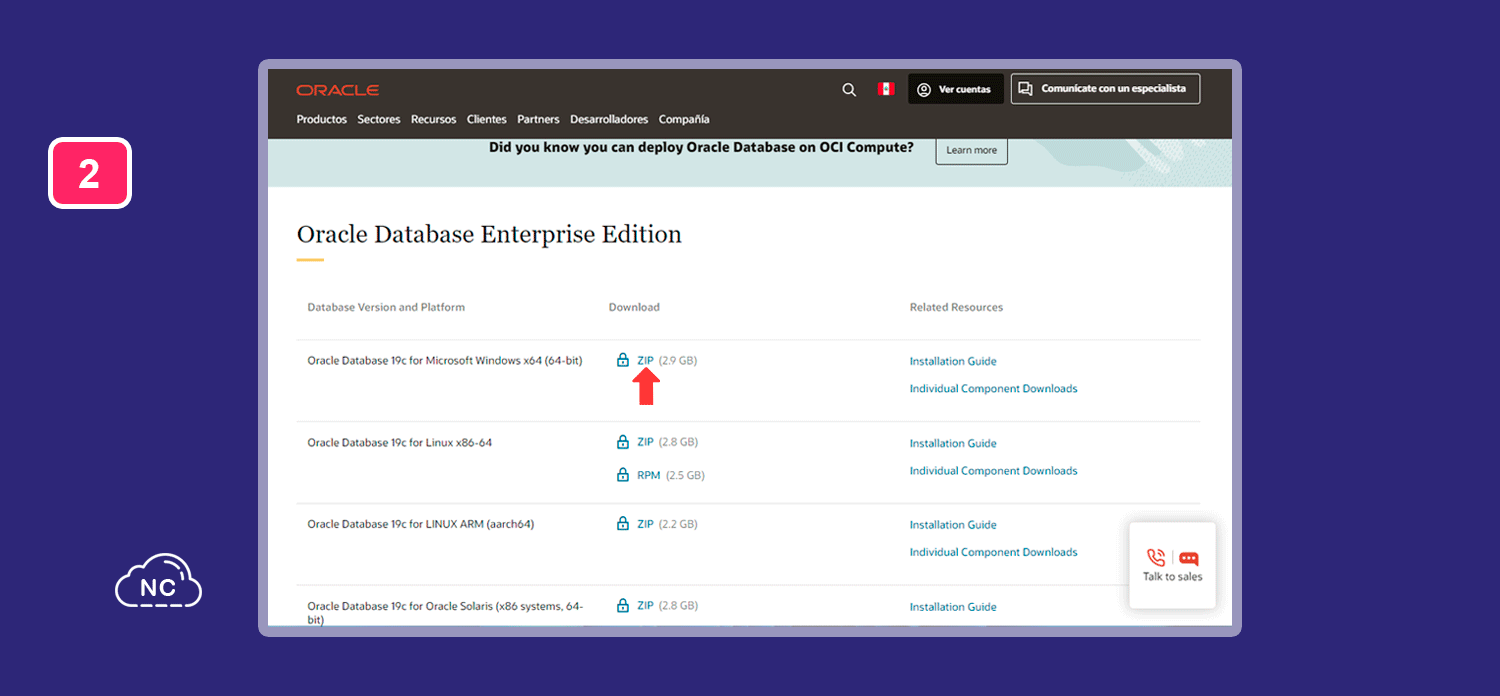Open the Recursos menu
Viewport: 1500px width, 696px height.
tap(433, 119)
